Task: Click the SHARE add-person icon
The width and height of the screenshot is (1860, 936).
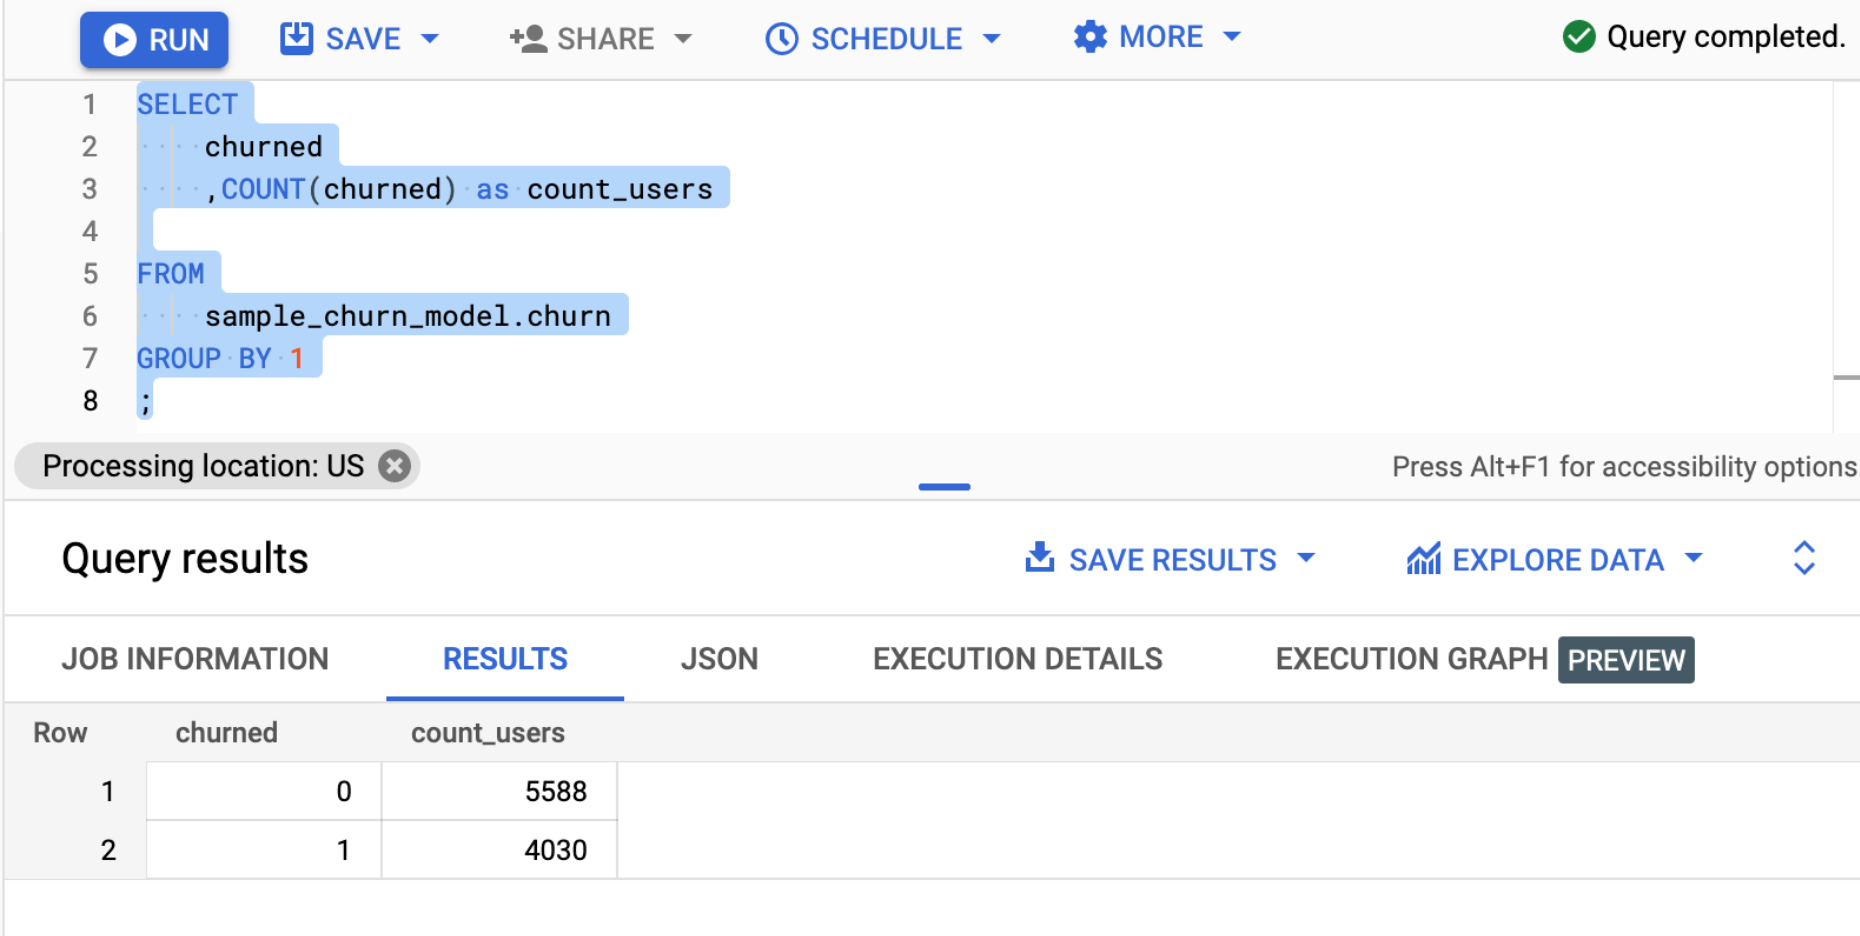Action: 527,39
